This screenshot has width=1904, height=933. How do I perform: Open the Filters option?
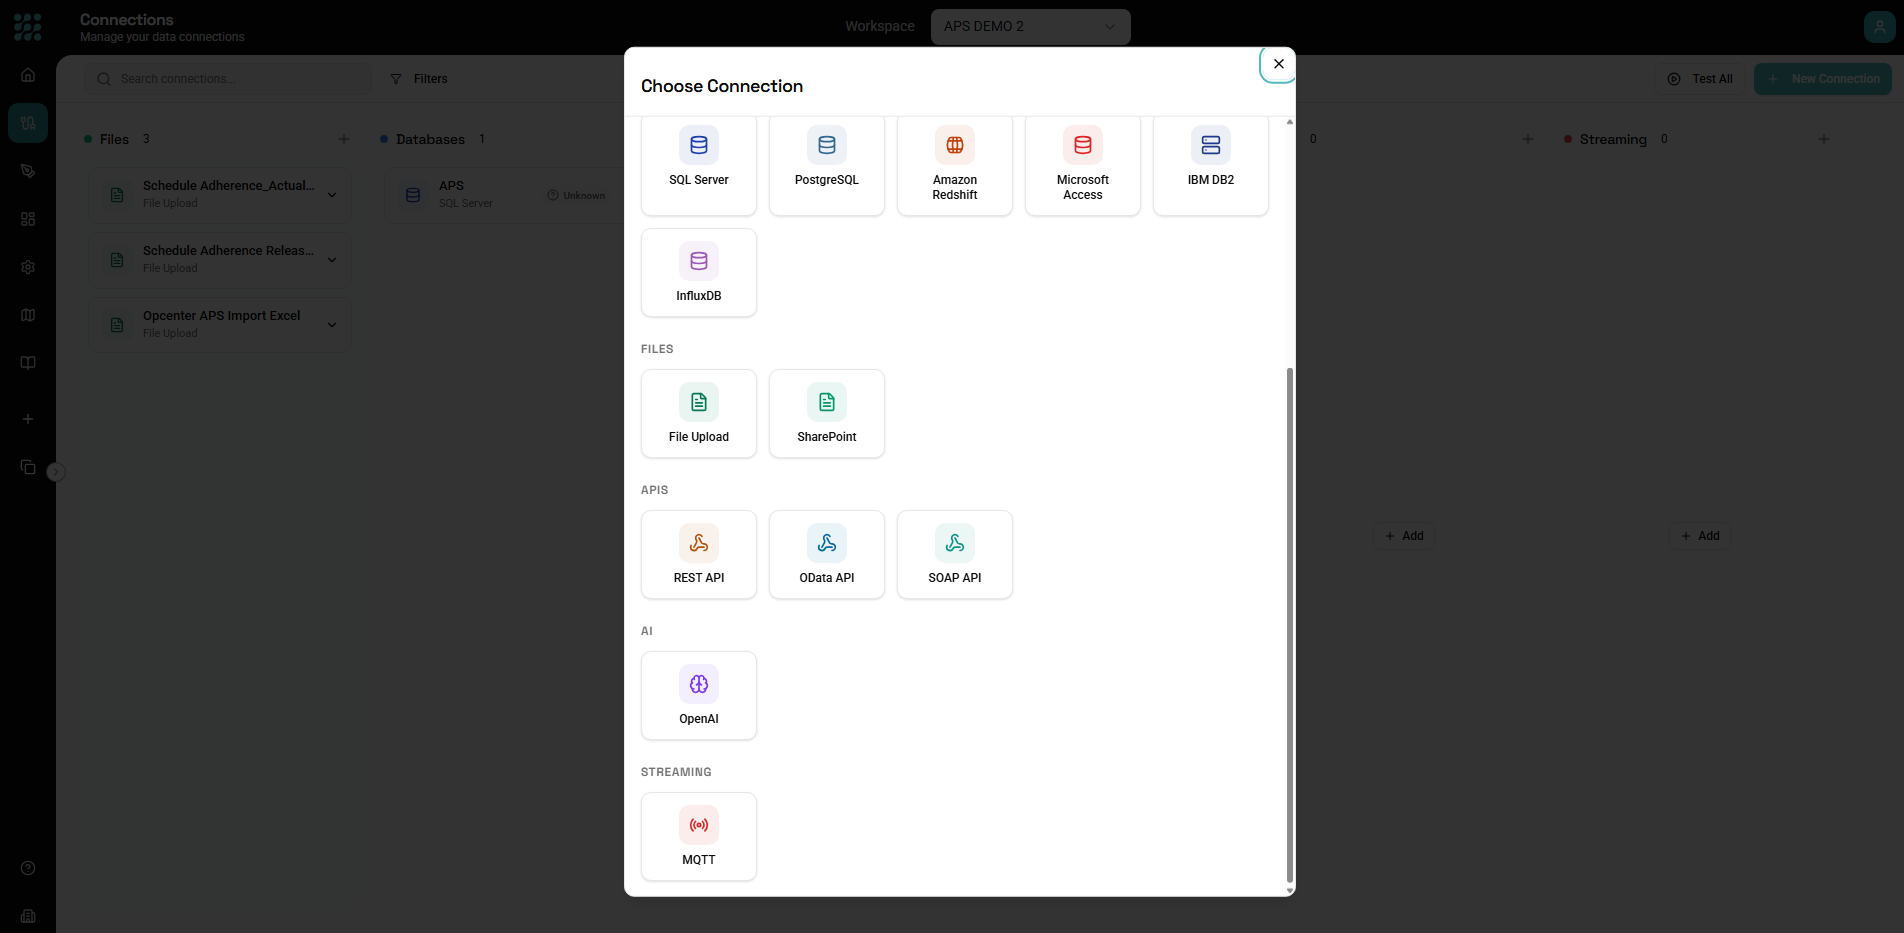(419, 79)
